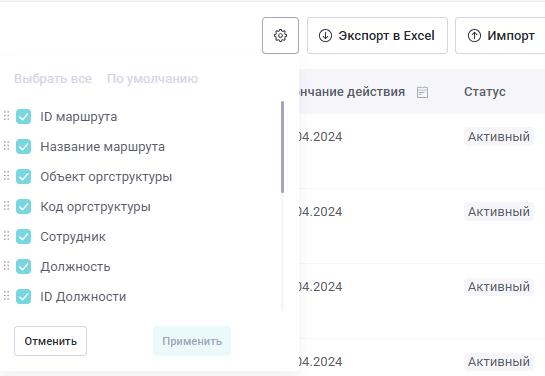Disable the Сотрудник column checkbox
The width and height of the screenshot is (545, 376).
pyautogui.click(x=23, y=236)
